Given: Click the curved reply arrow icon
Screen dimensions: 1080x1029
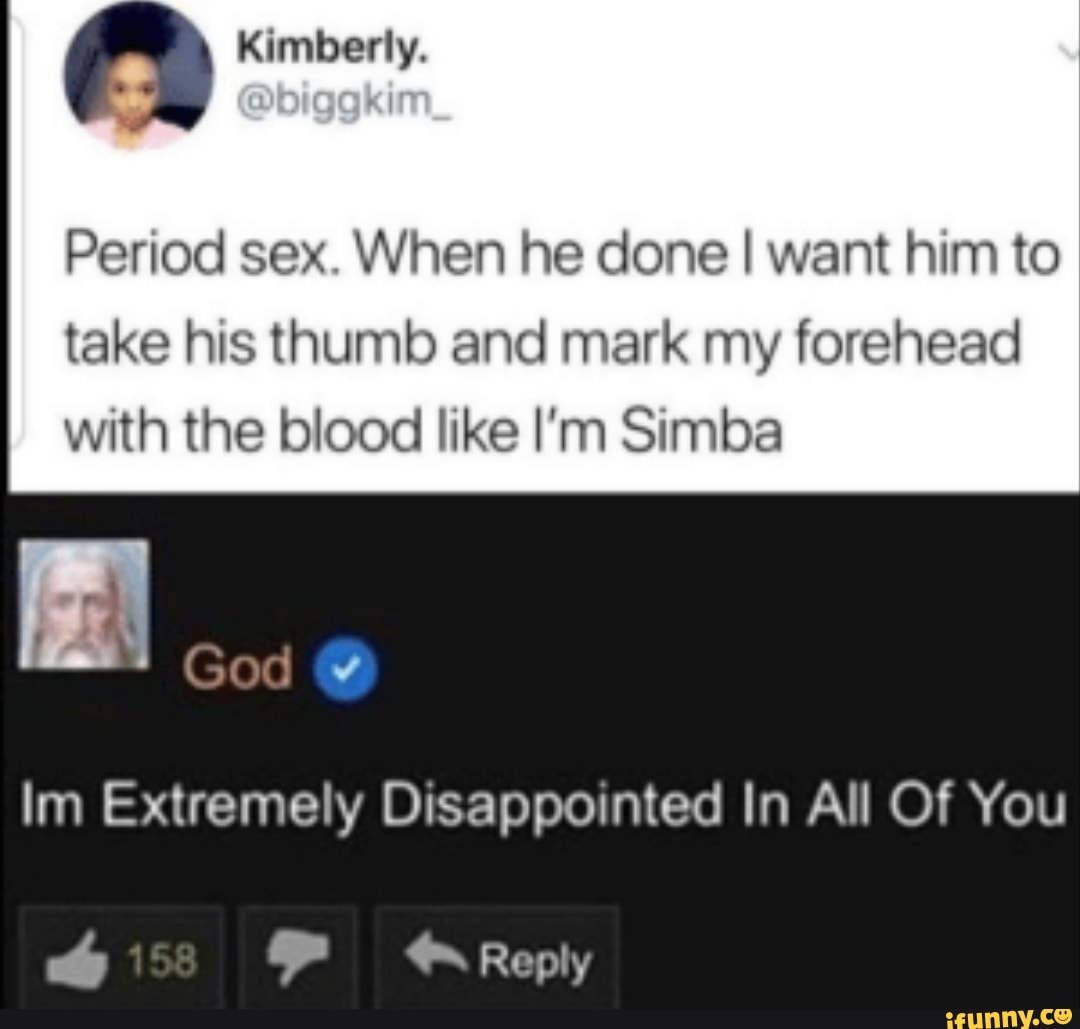Looking at the screenshot, I should (x=437, y=953).
